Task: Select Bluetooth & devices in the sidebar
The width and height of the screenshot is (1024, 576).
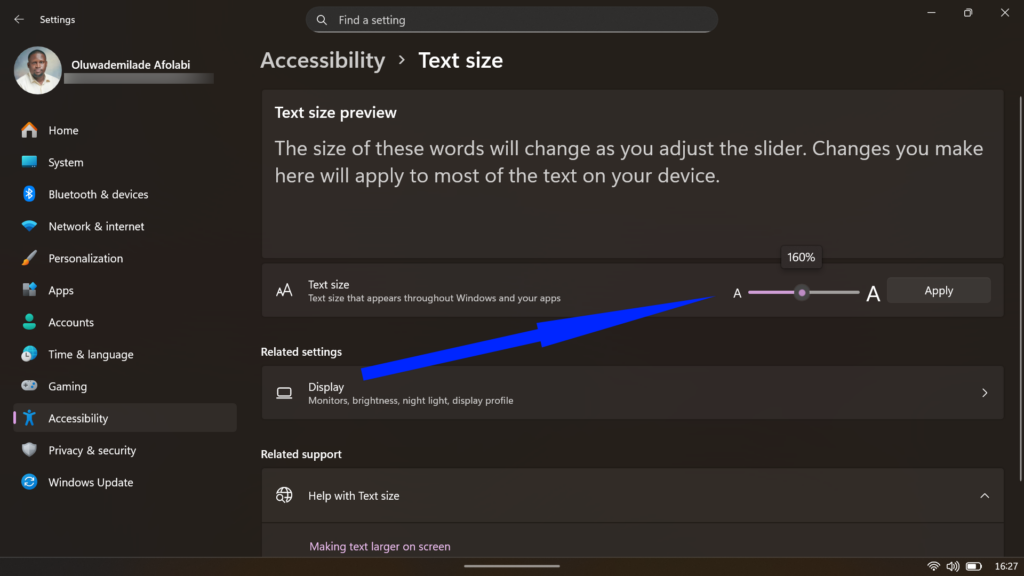Action: point(99,194)
